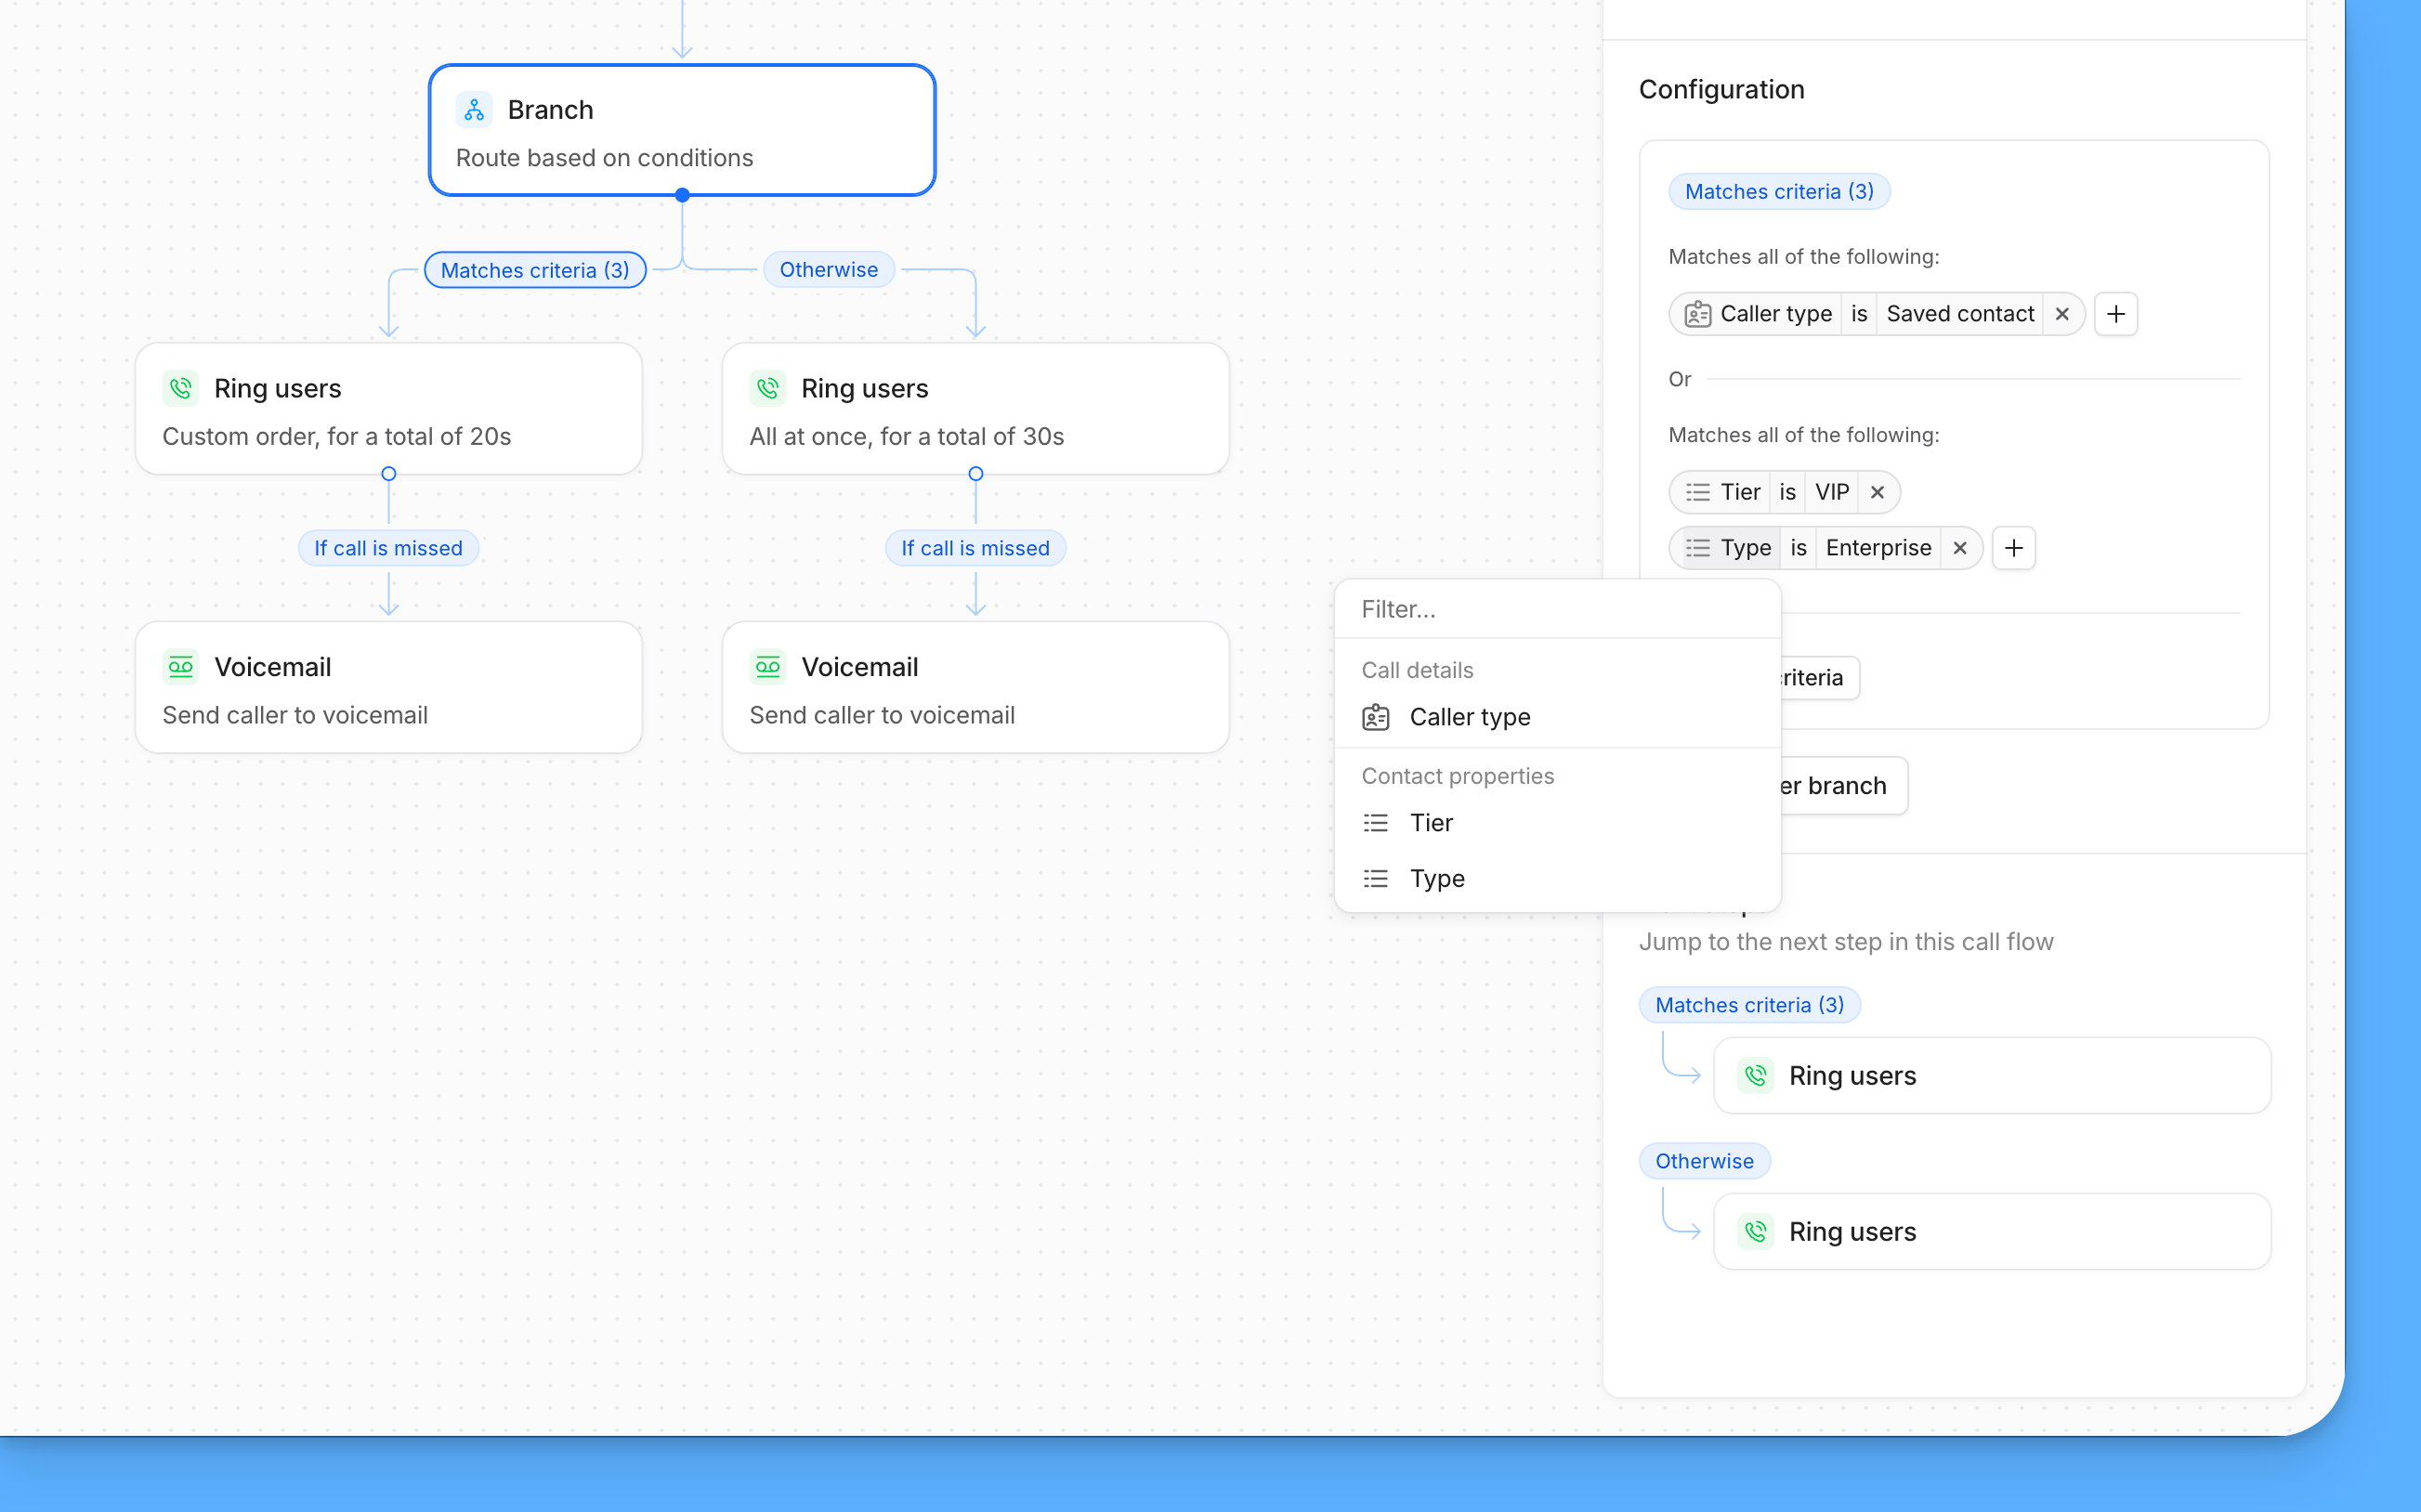Image resolution: width=2421 pixels, height=1512 pixels.
Task: Click the connector dot below All at once Ring users node
Action: coord(976,474)
